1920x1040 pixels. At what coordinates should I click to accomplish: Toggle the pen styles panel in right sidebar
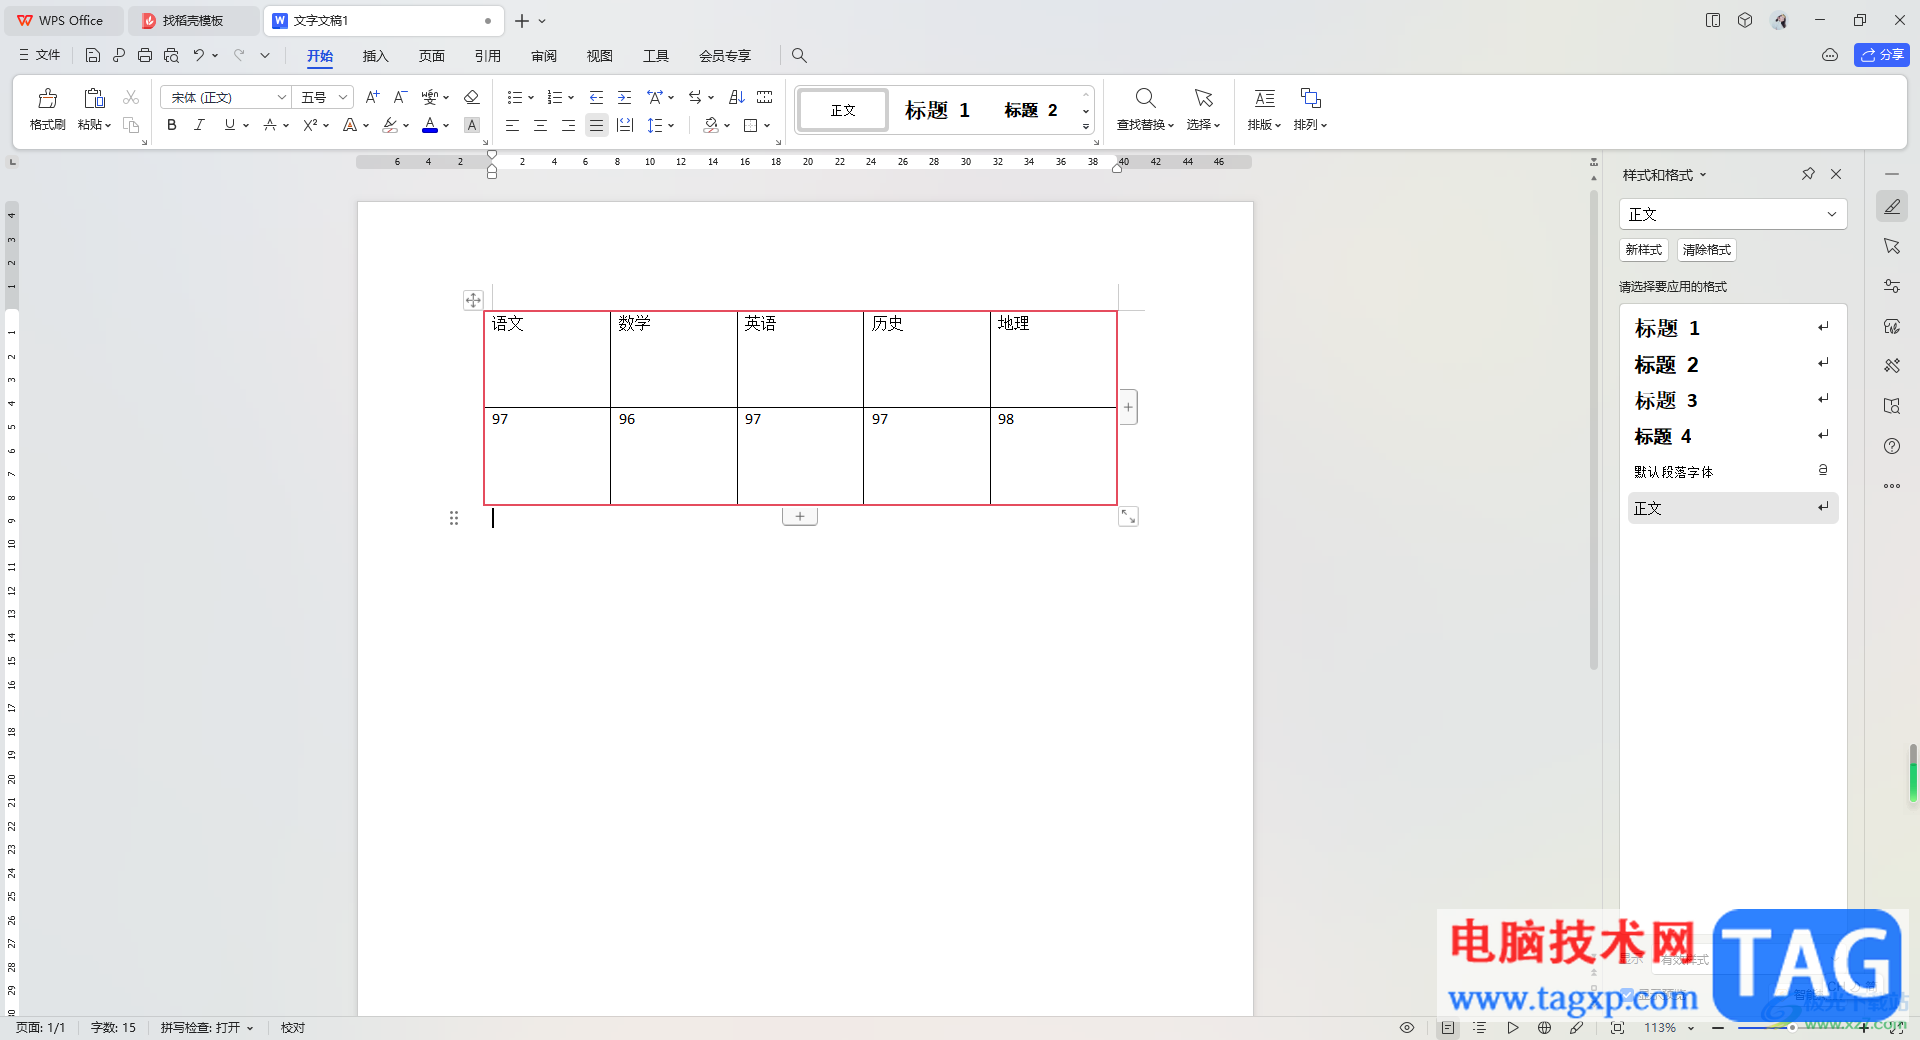(1892, 206)
